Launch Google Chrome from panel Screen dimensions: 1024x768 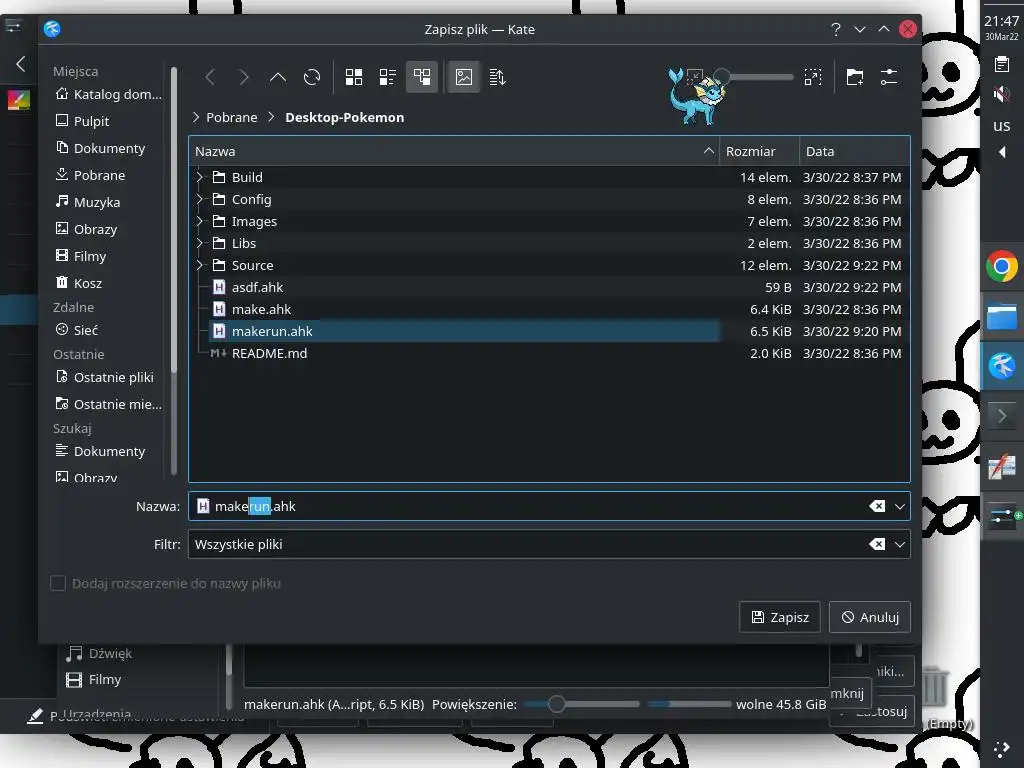pos(1001,266)
